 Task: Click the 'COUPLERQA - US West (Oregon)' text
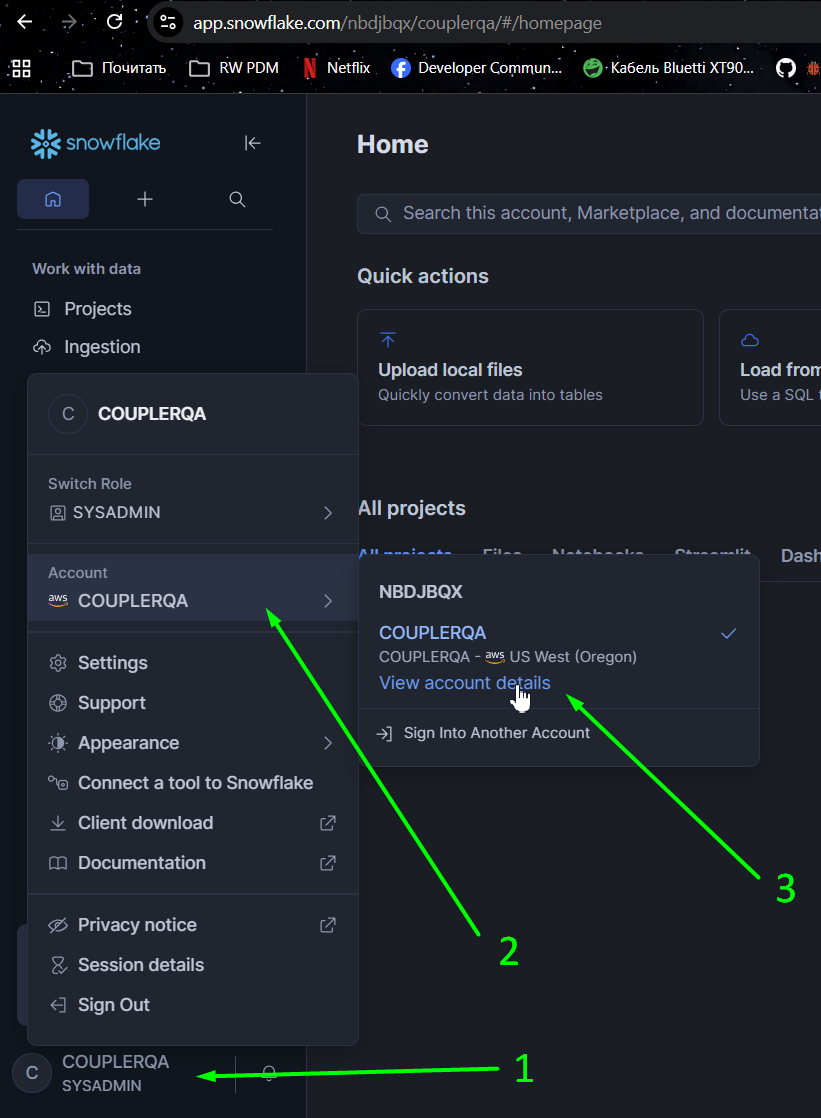coord(508,657)
